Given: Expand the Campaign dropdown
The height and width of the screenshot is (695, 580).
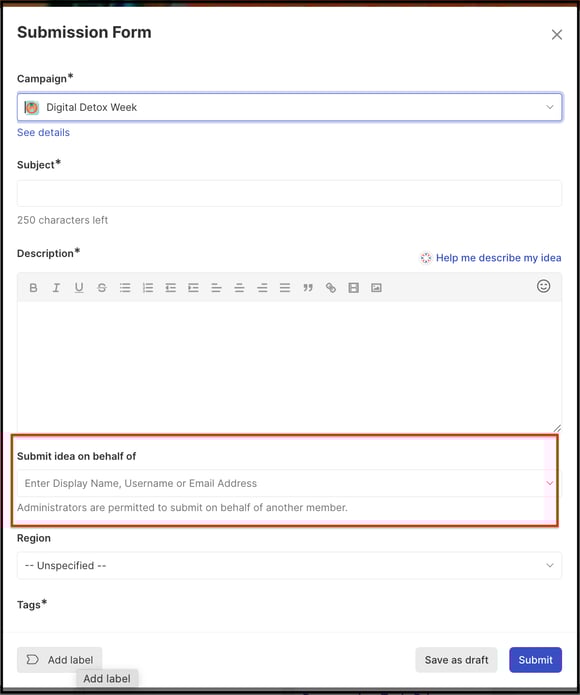Looking at the screenshot, I should coord(289,107).
